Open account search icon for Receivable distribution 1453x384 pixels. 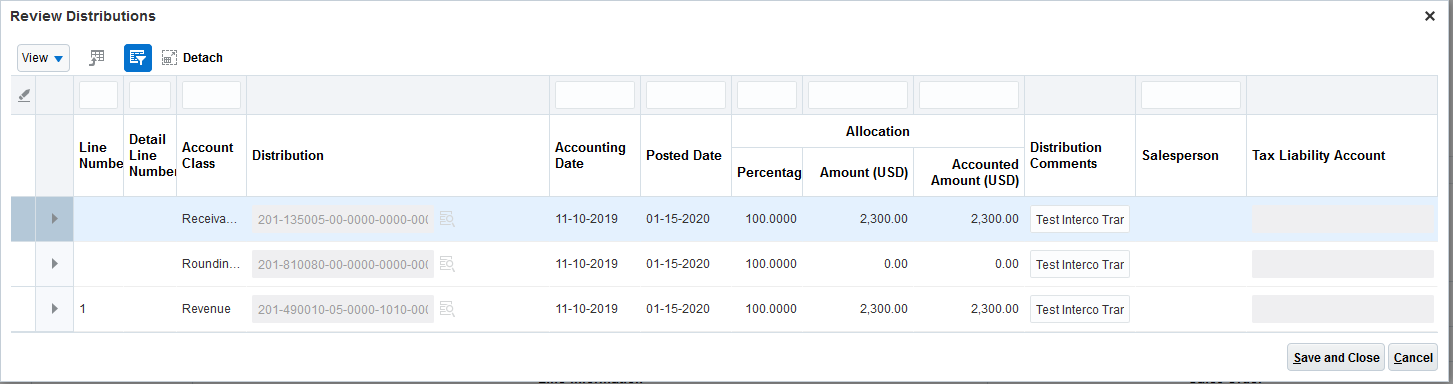click(447, 219)
